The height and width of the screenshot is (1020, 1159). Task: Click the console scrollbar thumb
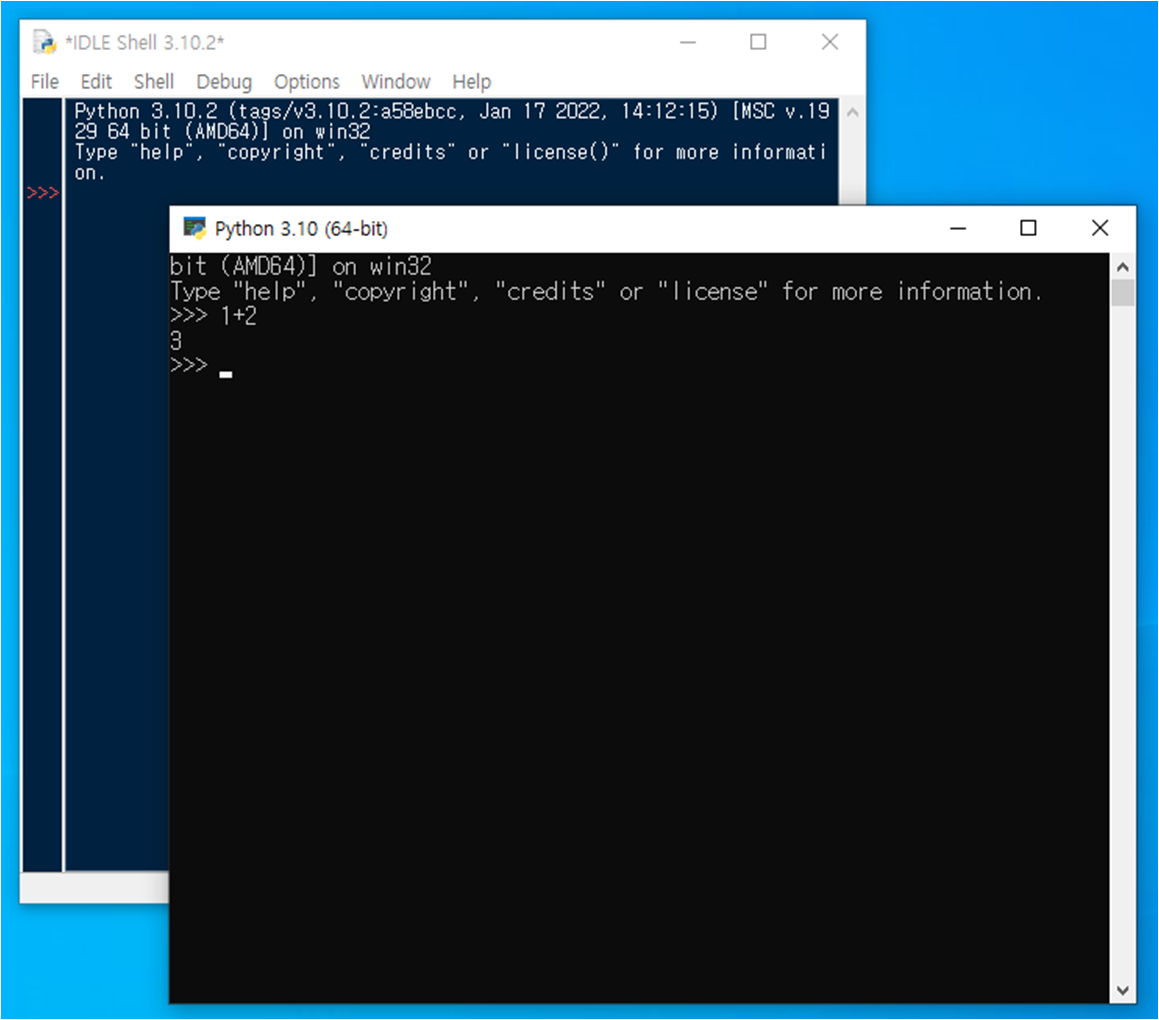(1123, 292)
